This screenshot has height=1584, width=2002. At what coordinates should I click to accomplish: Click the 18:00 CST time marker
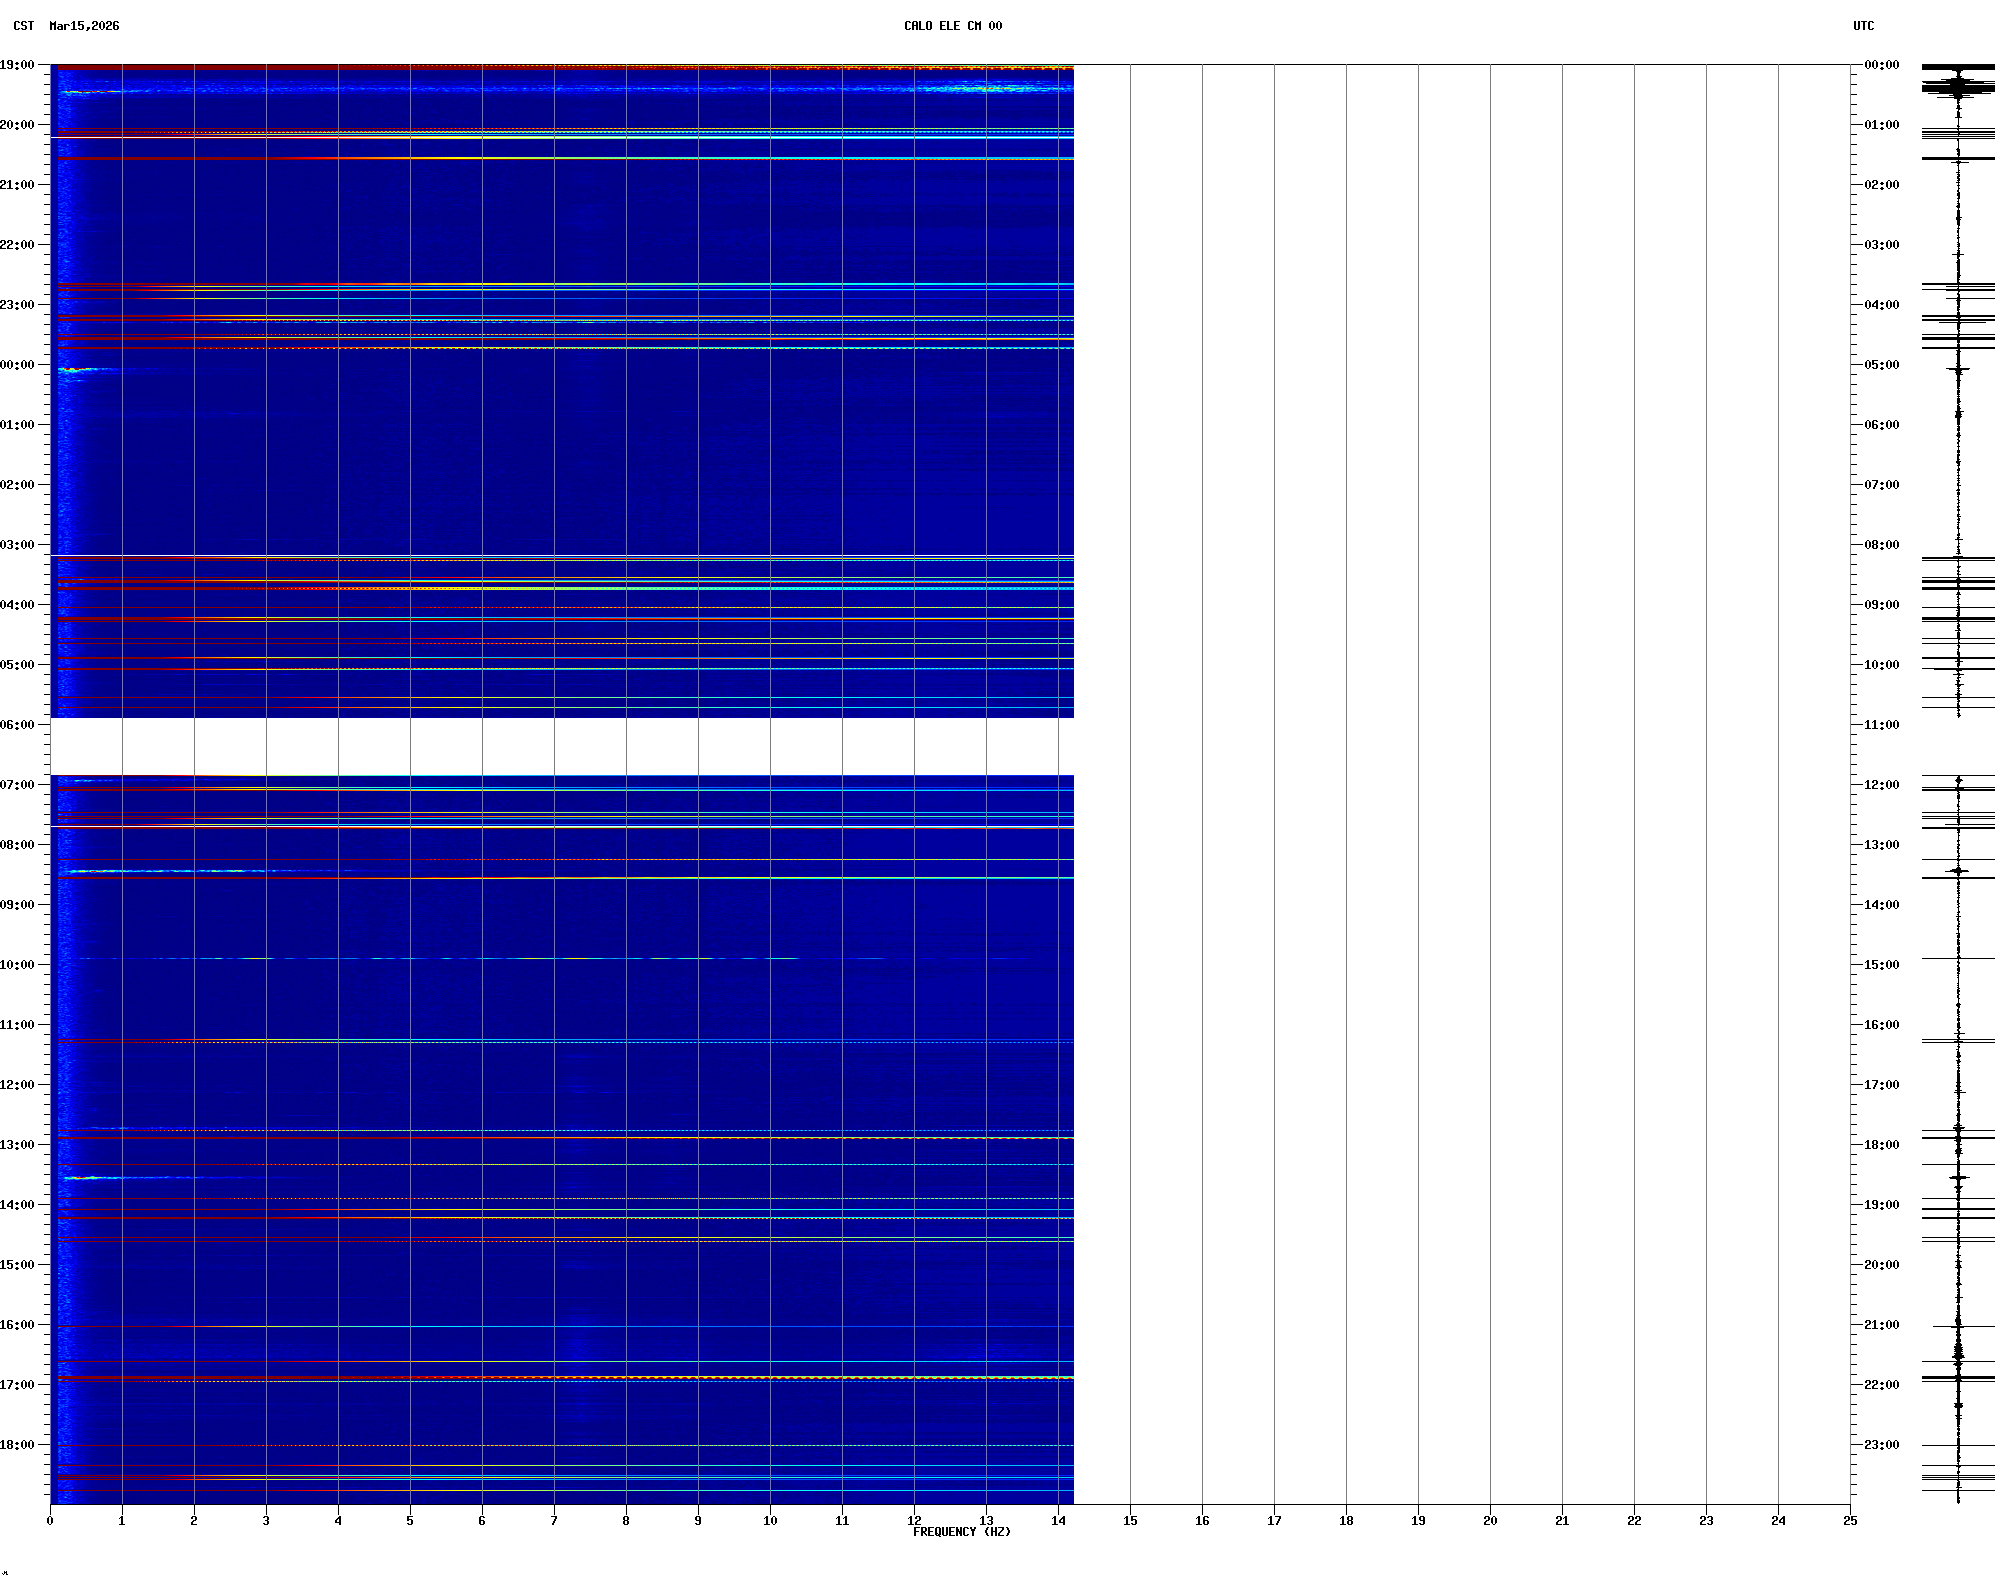(x=17, y=1445)
